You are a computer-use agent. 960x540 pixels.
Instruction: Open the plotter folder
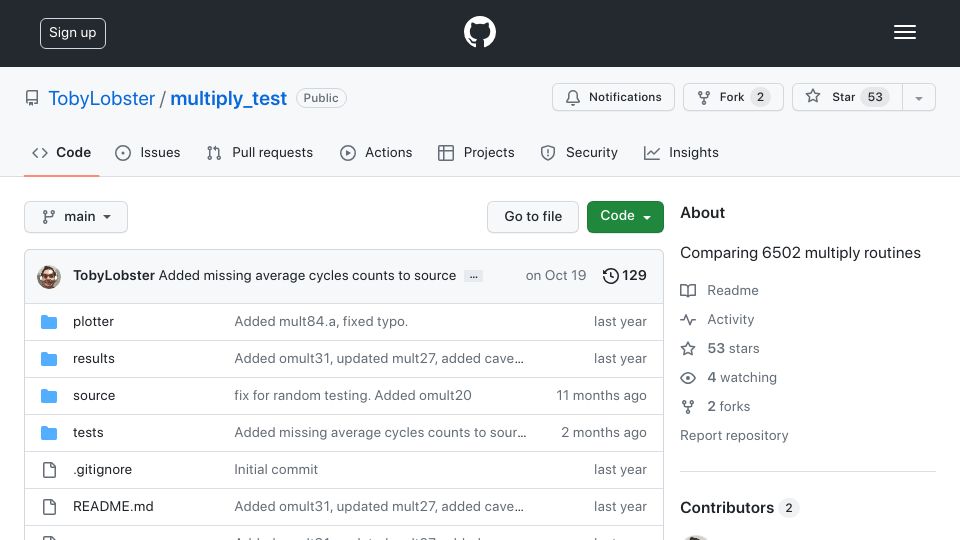point(93,321)
